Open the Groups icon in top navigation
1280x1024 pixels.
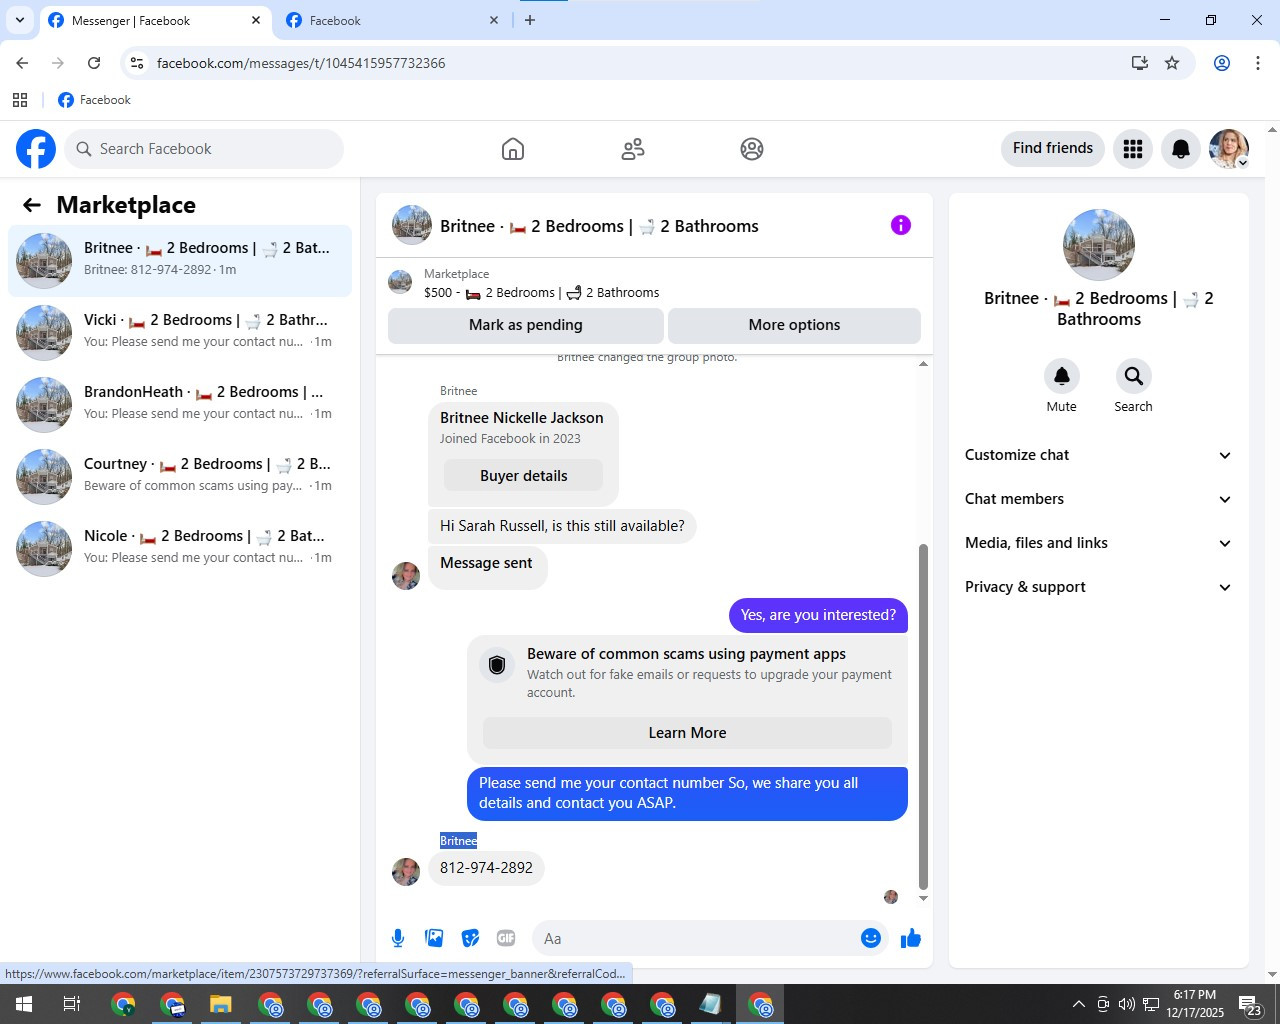pos(752,149)
